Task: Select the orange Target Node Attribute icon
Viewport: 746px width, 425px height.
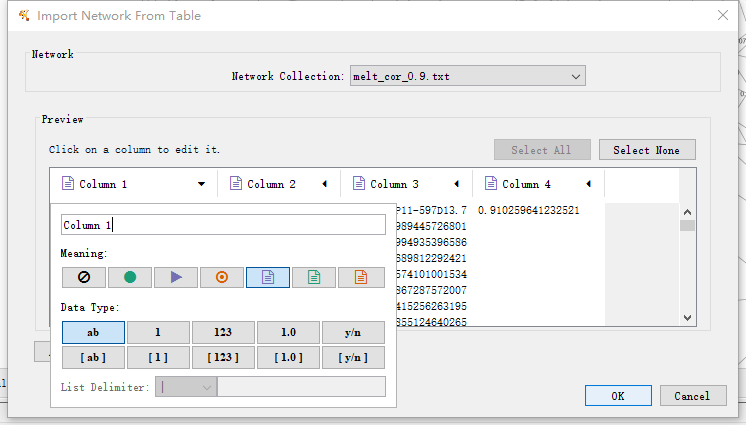Action: [360, 277]
